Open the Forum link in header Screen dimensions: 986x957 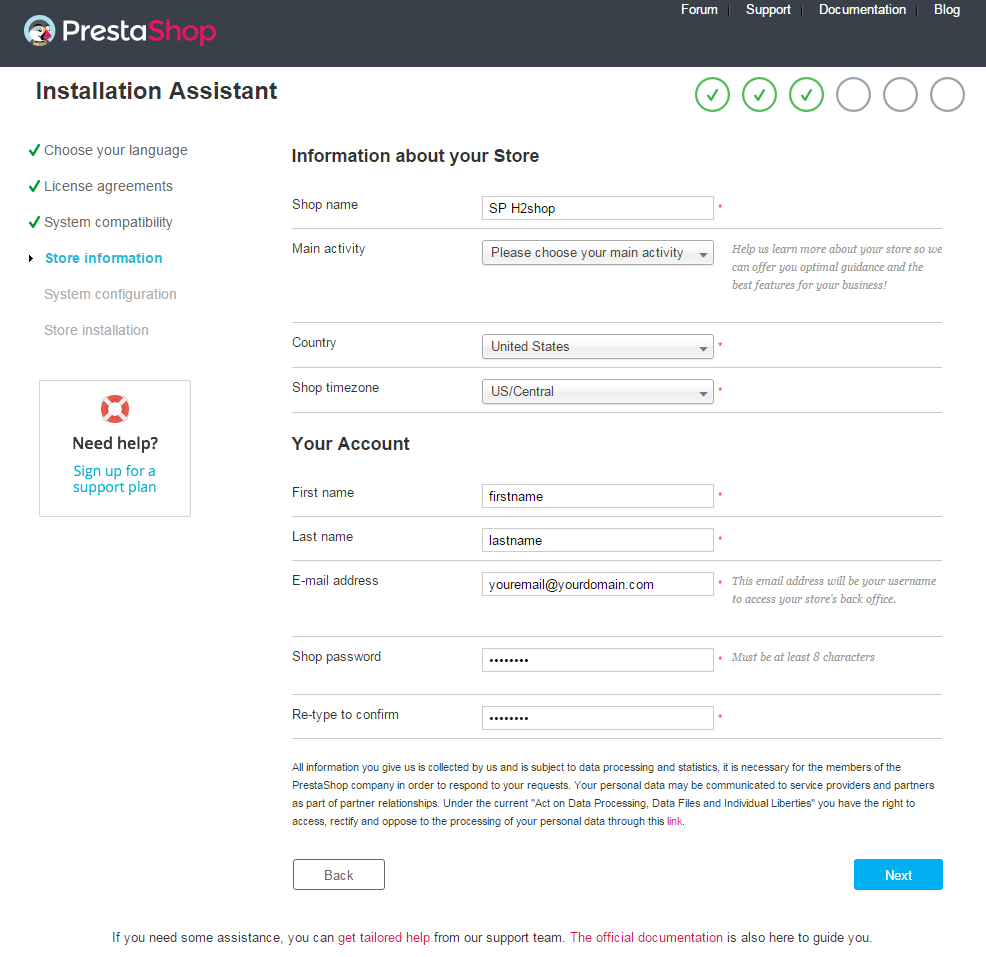click(699, 9)
